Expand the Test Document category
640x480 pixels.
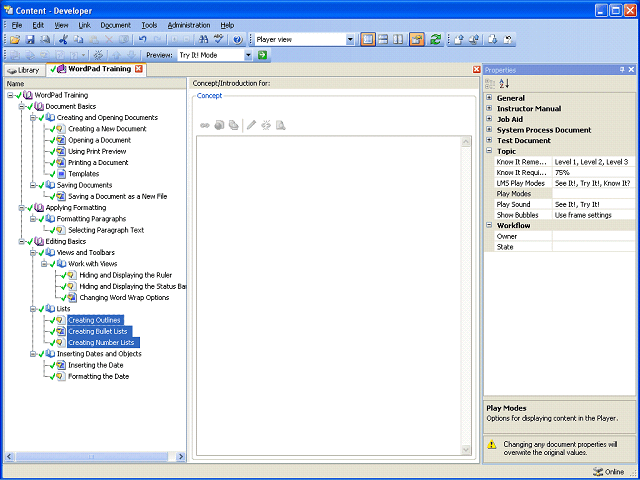click(x=489, y=140)
